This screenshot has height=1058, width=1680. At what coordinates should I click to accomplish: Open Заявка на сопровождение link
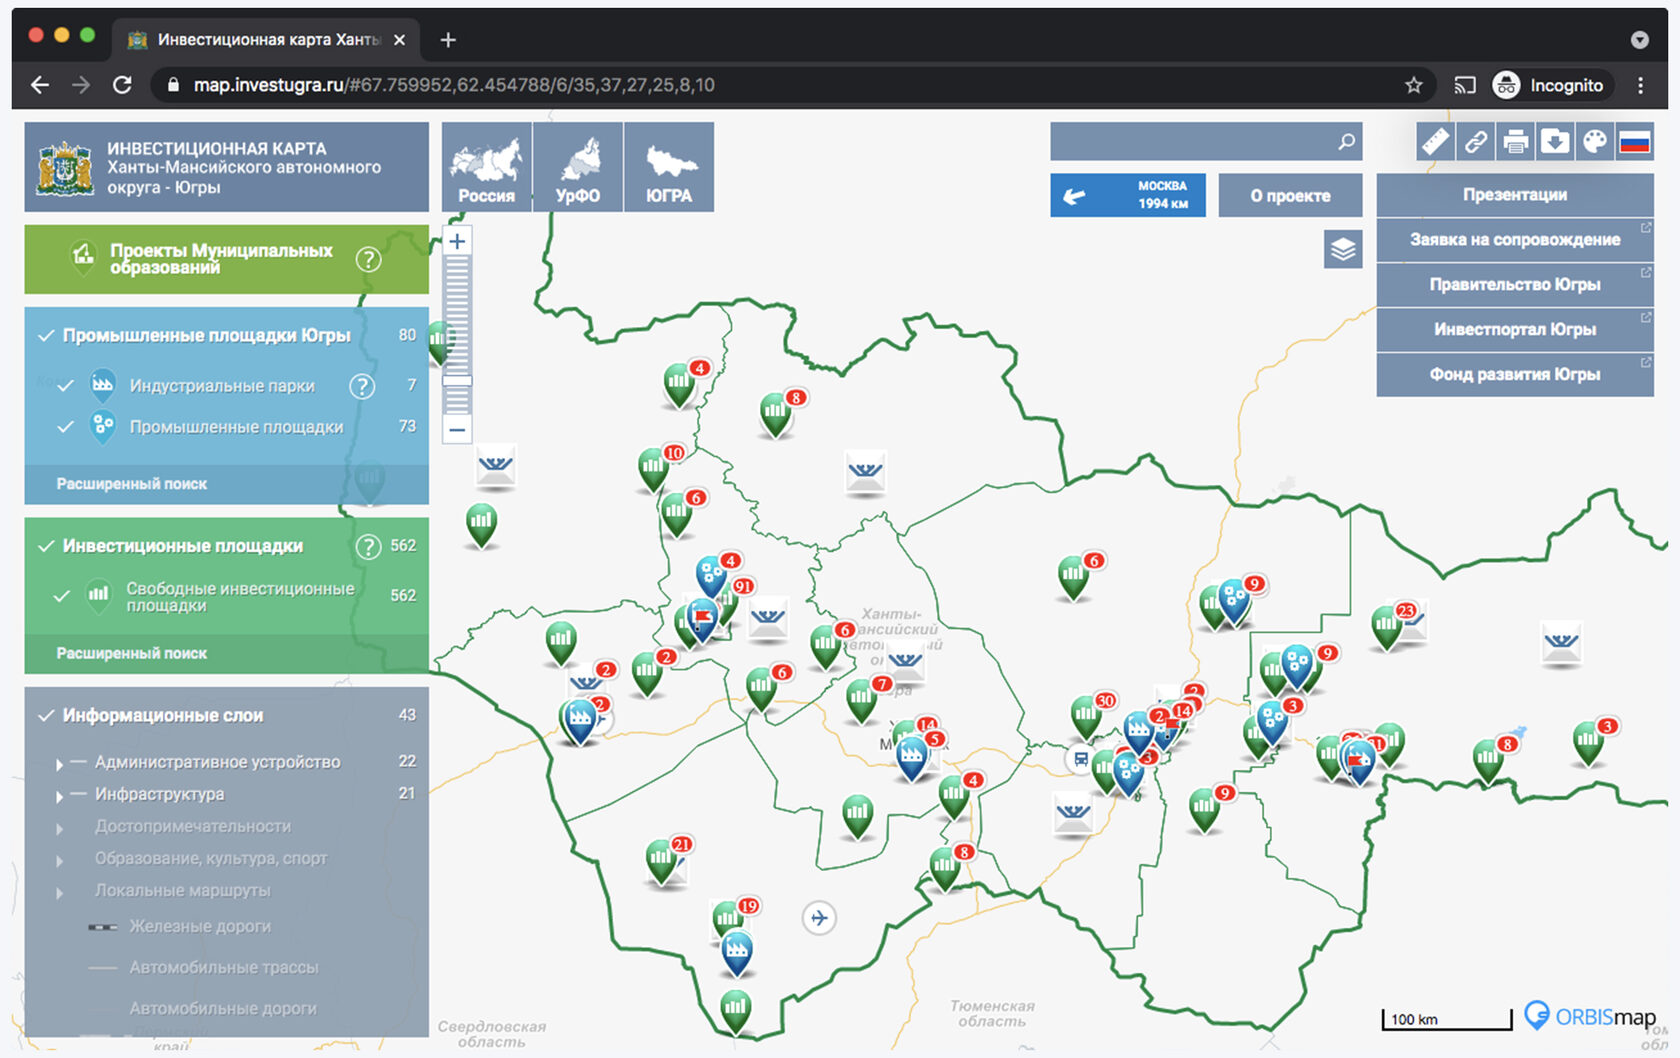coord(1515,240)
